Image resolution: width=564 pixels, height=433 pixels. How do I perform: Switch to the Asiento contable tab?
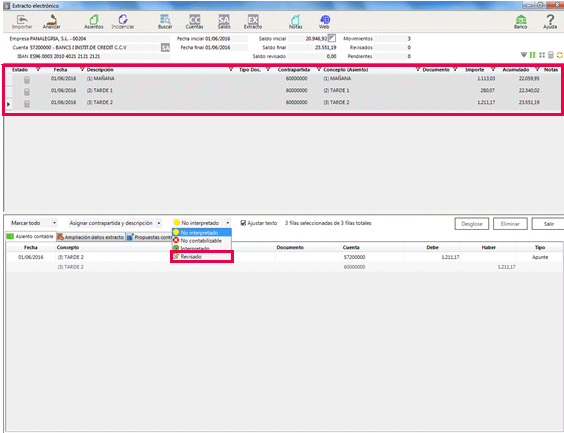30,236
